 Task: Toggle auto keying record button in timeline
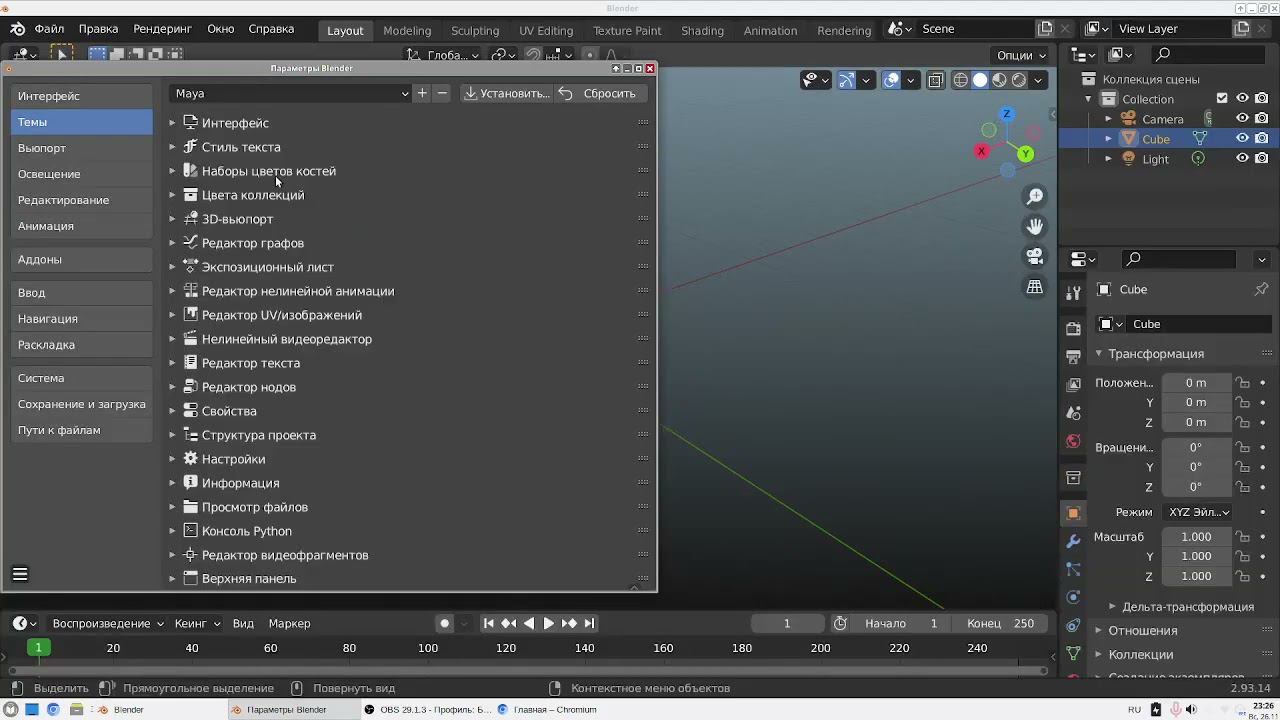click(445, 623)
